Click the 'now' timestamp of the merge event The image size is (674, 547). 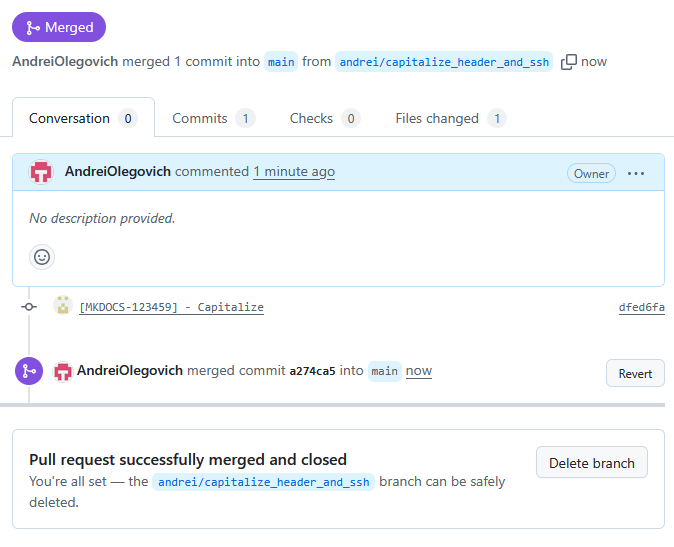(x=419, y=371)
